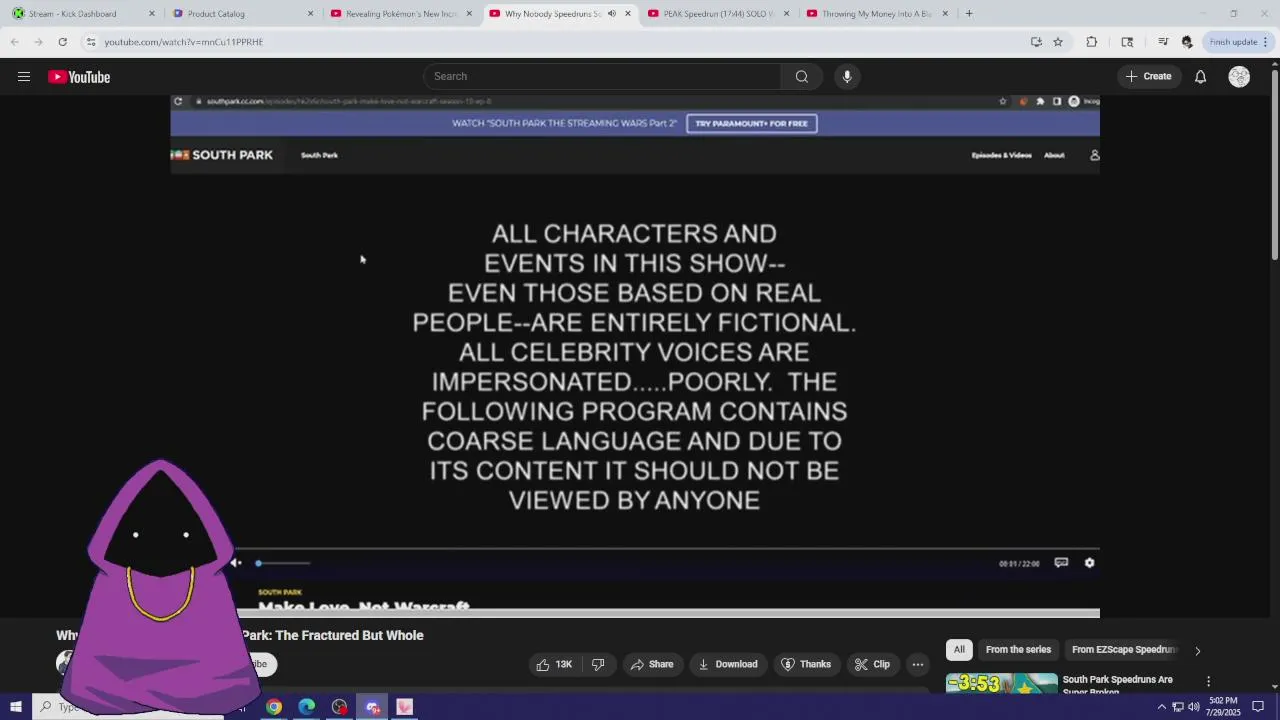Open About link in South Park header

point(1054,155)
